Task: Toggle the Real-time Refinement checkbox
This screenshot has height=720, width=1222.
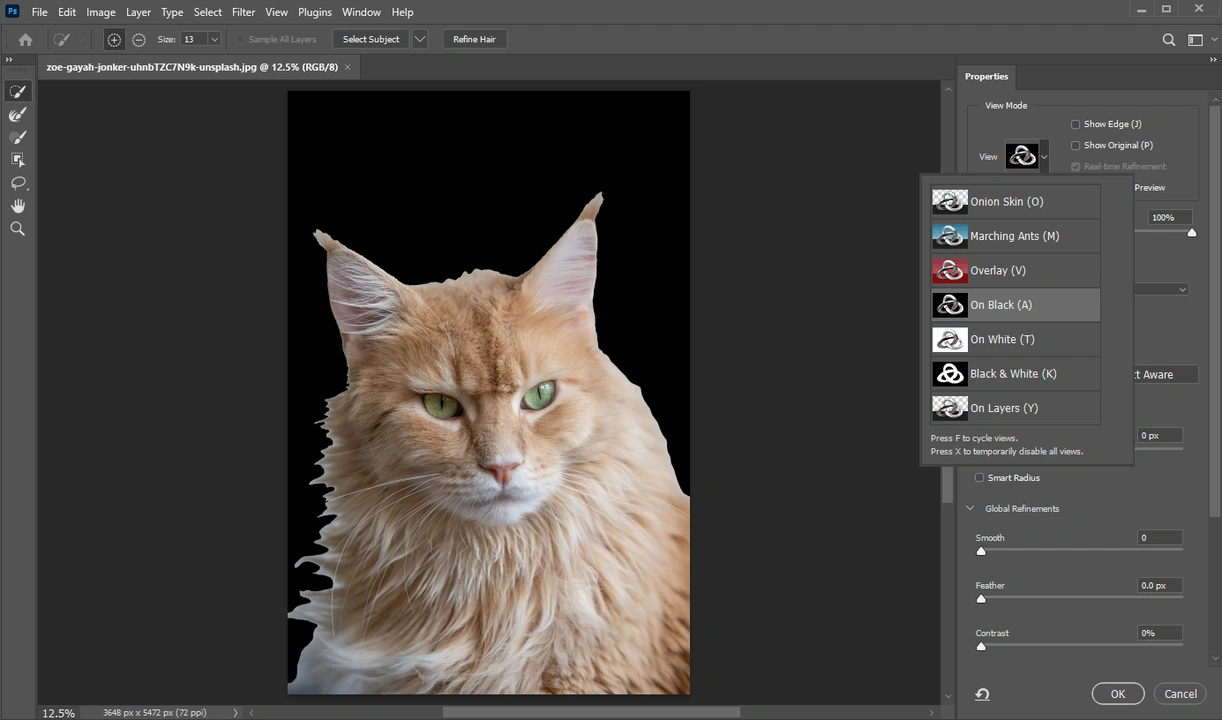Action: click(1076, 166)
